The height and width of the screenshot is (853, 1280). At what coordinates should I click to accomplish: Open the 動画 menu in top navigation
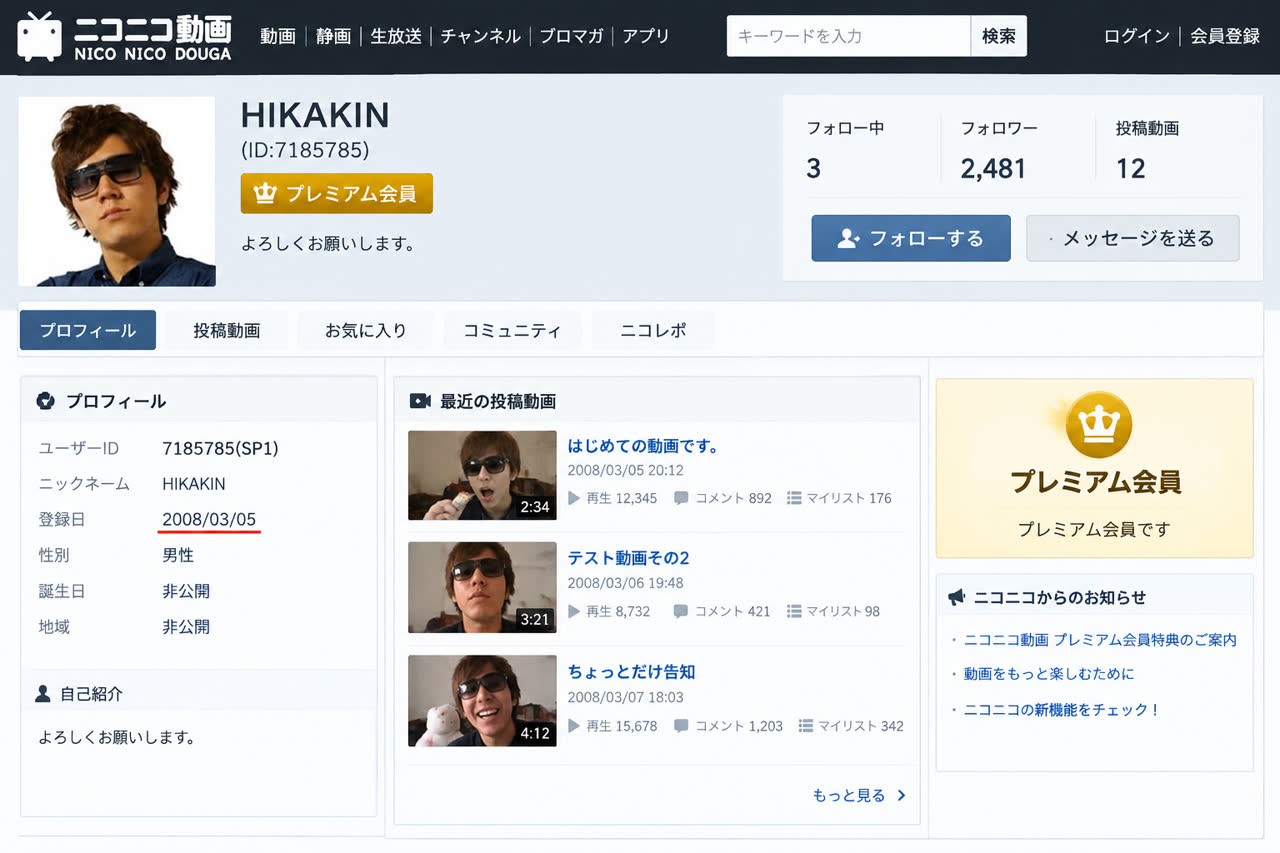[278, 36]
